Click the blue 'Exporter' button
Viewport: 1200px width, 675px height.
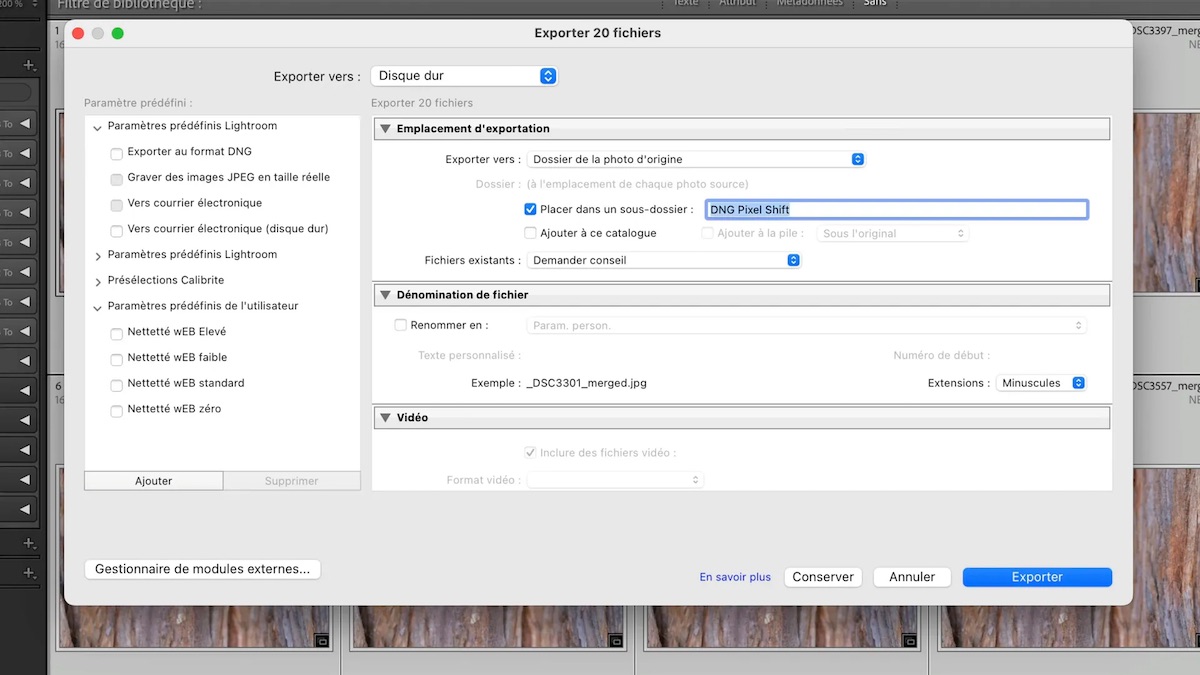pos(1037,577)
